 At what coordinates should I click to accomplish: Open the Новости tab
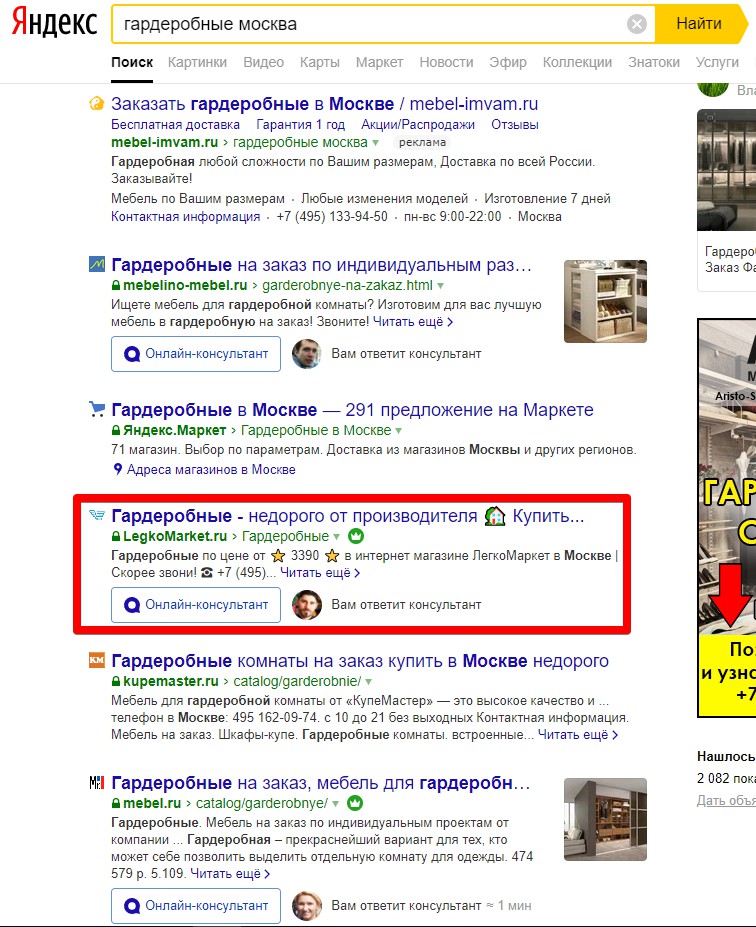[x=446, y=62]
